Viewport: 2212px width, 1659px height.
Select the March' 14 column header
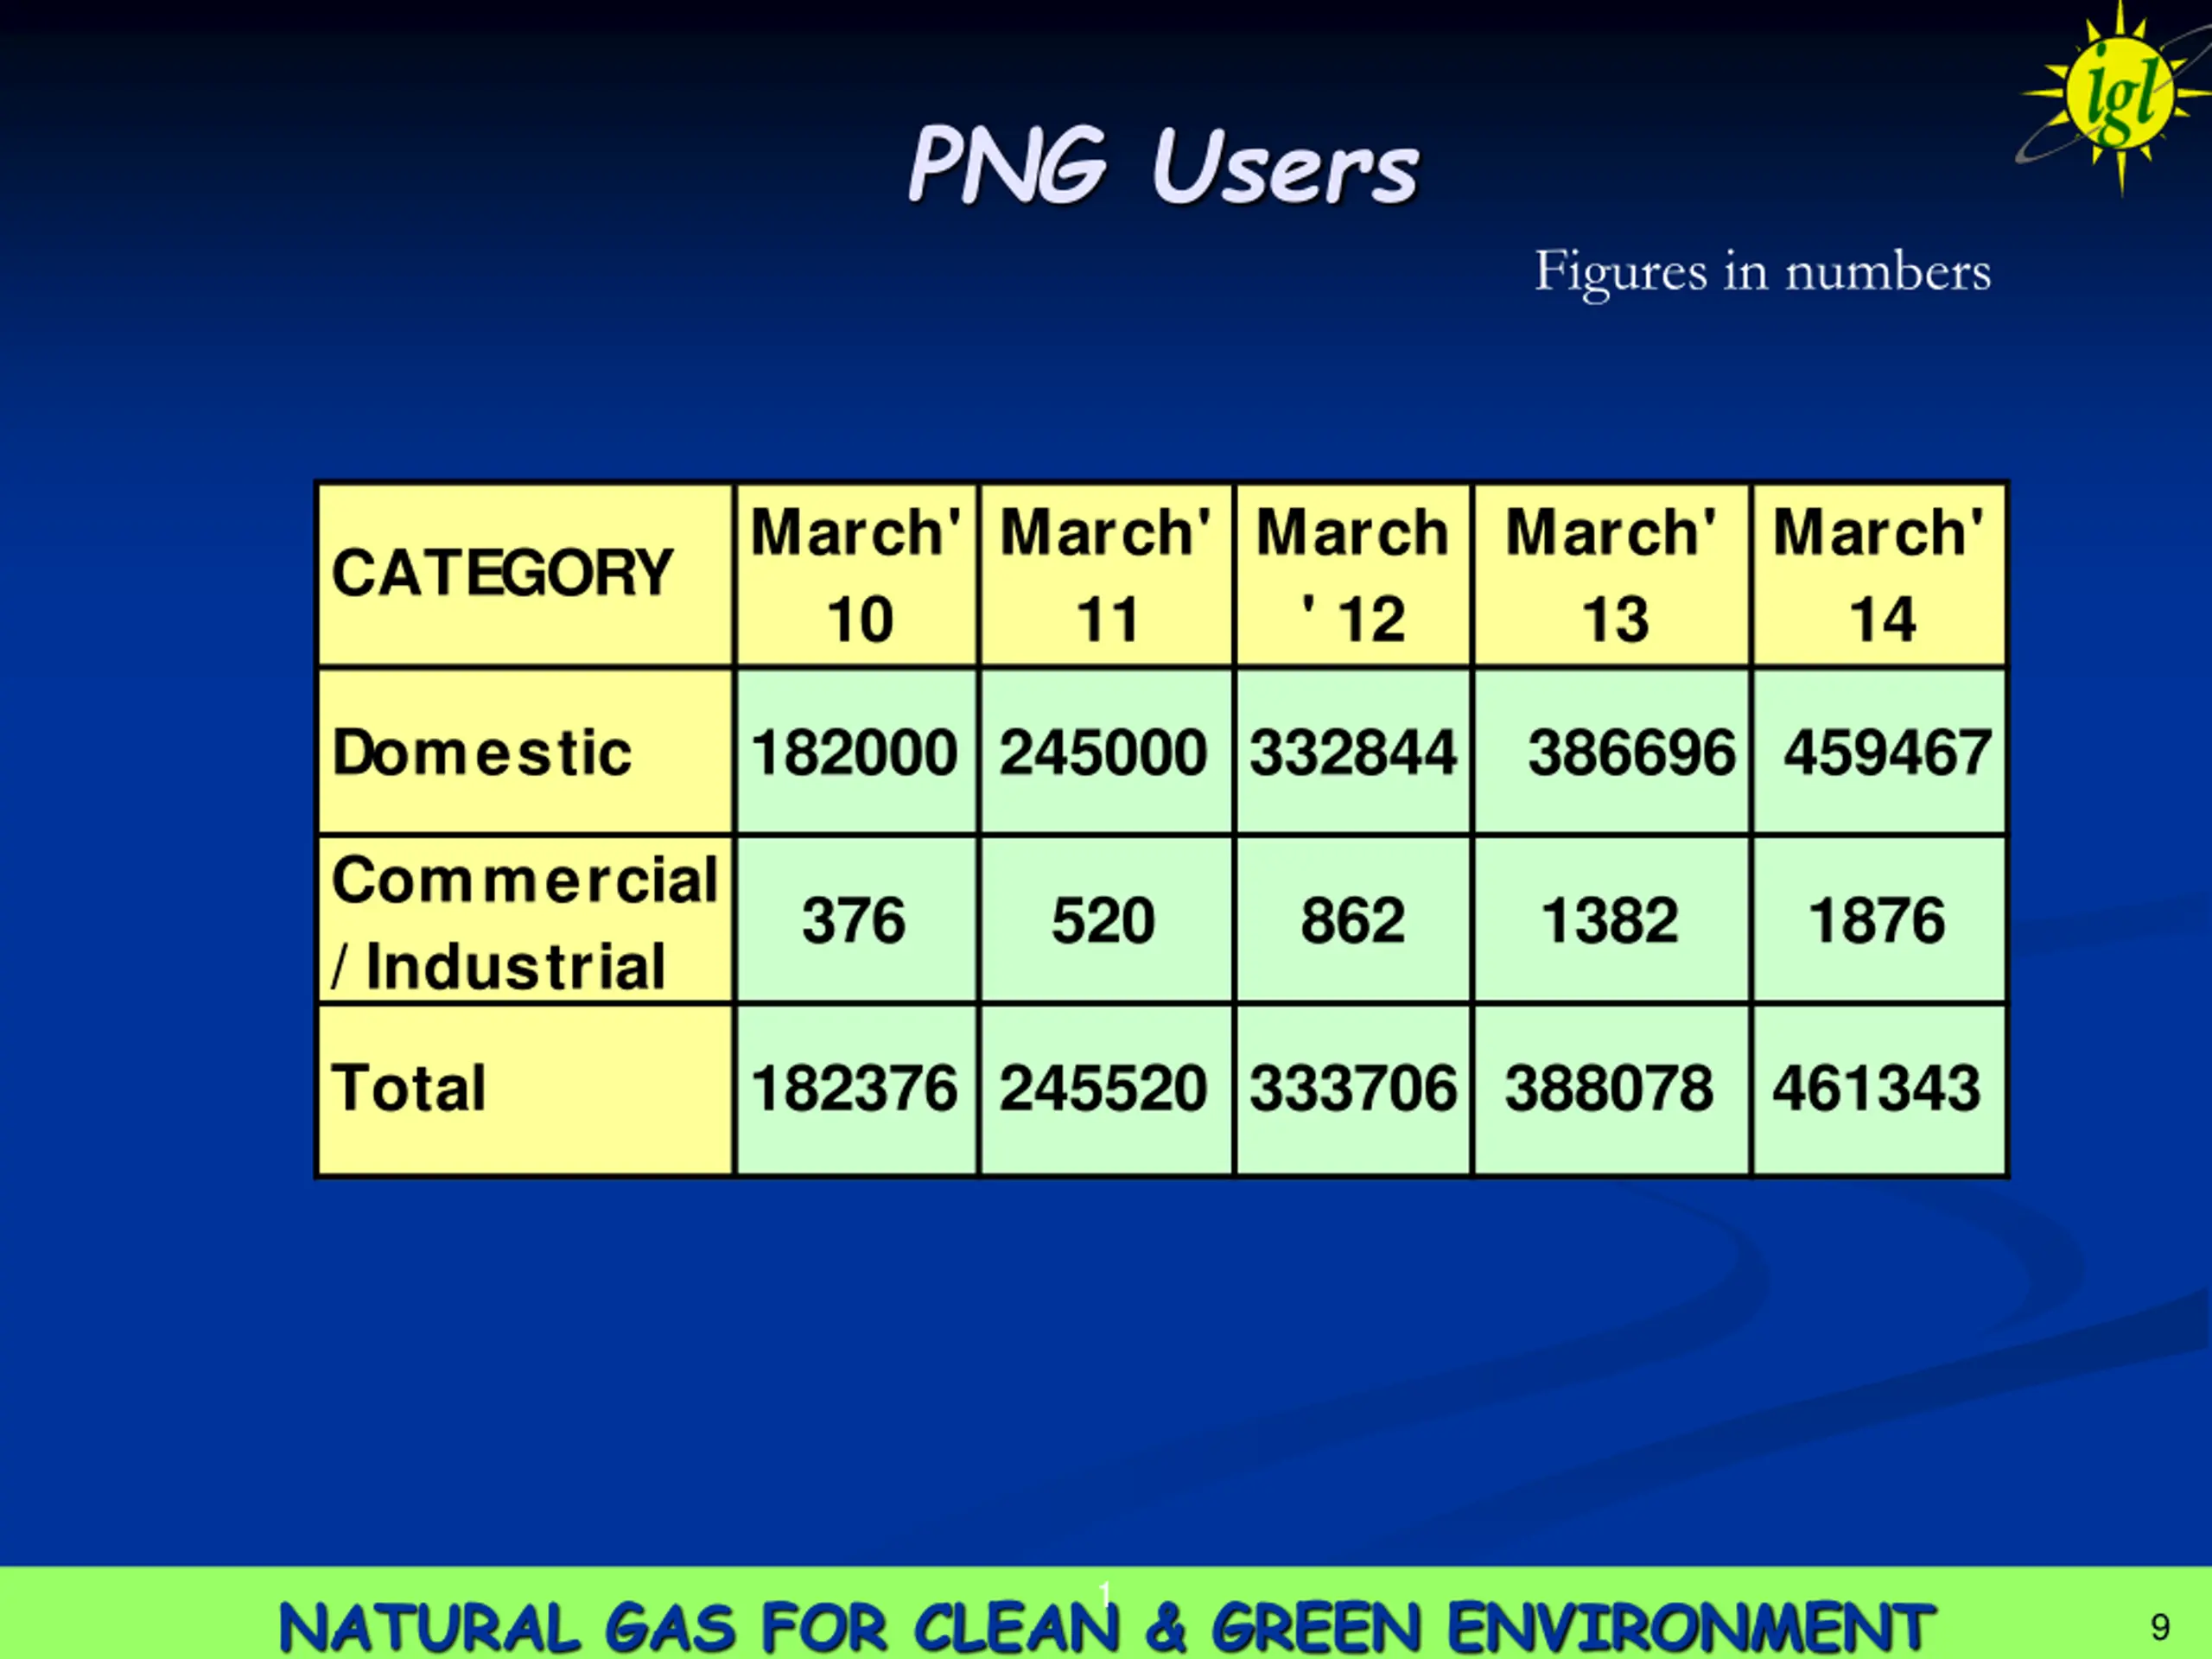(x=1879, y=575)
